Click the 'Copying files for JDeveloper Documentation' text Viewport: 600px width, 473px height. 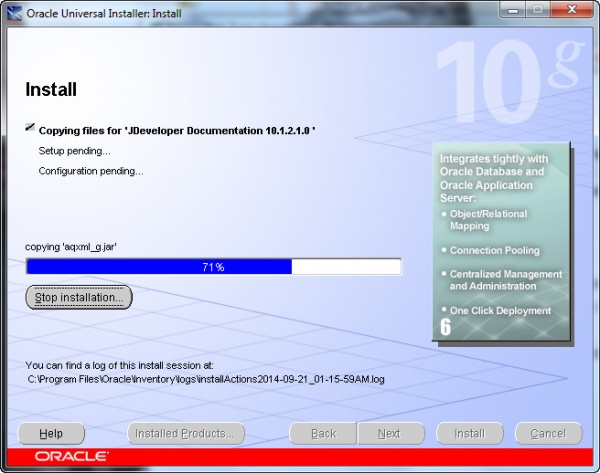point(177,131)
